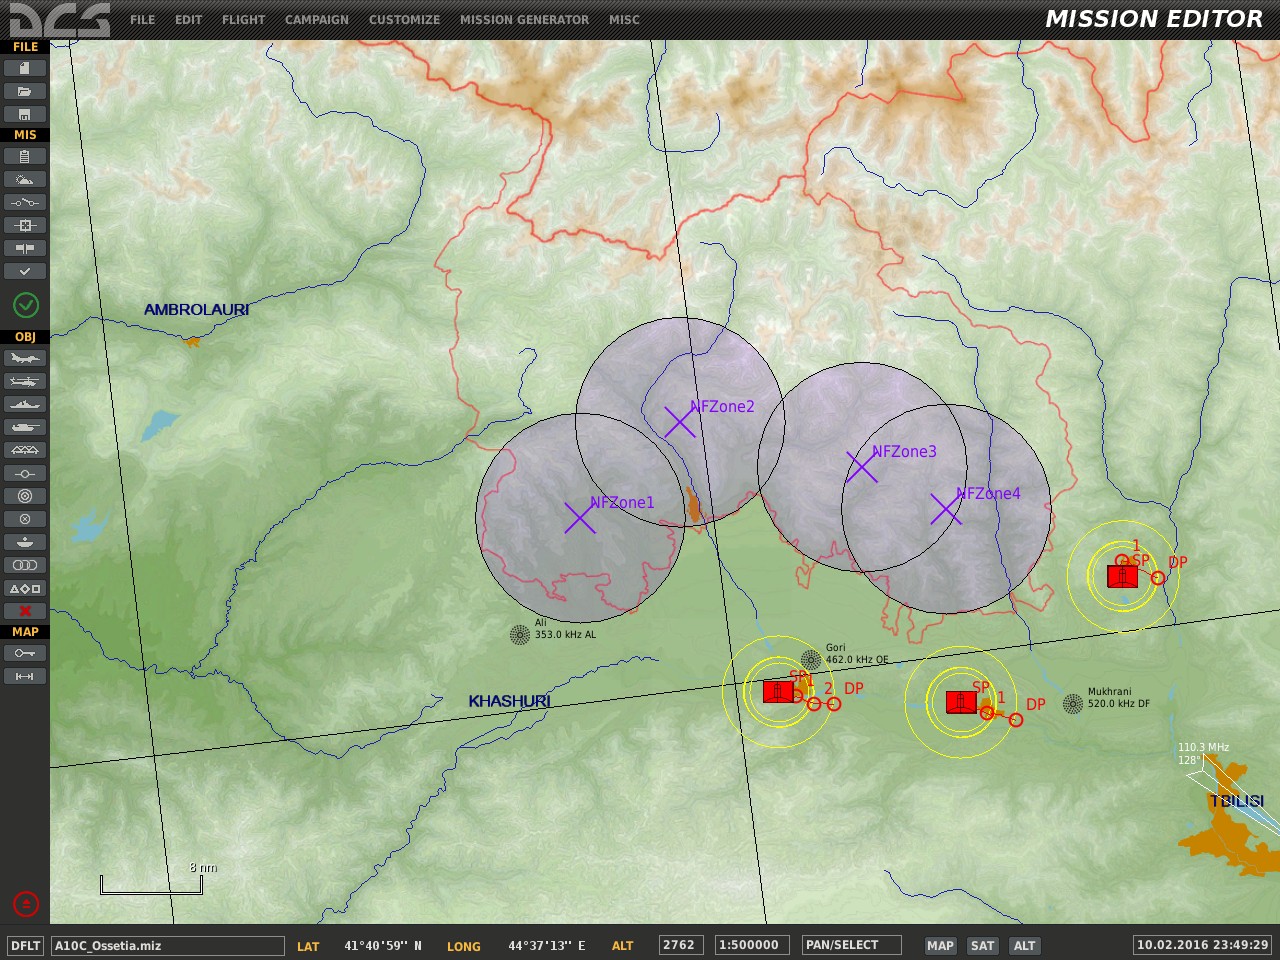Click the New Mission file icon

[25, 68]
